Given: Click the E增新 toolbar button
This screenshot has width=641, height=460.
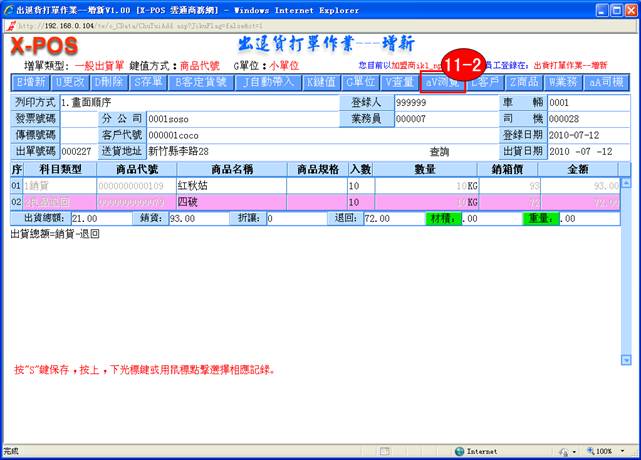Looking at the screenshot, I should pos(31,82).
